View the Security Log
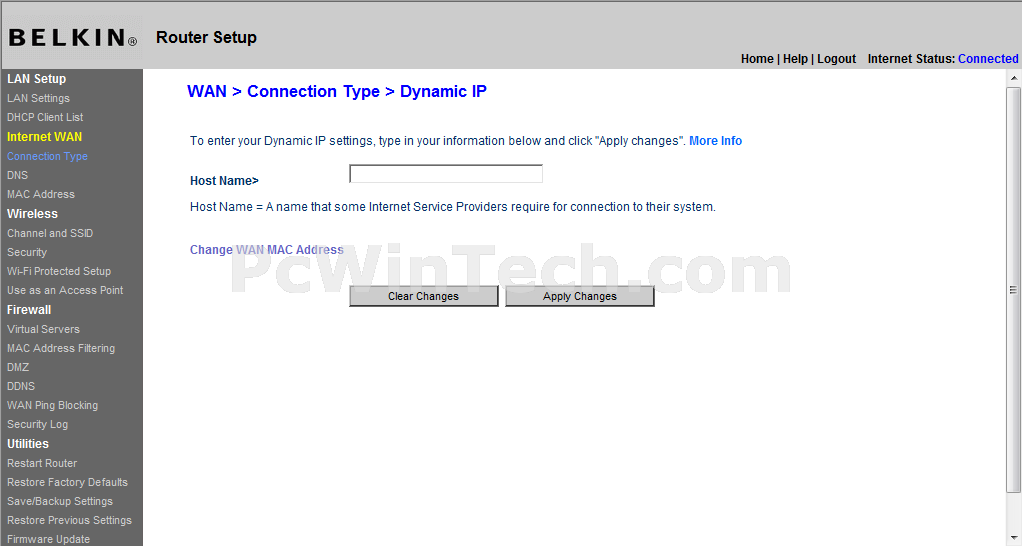 pos(37,424)
